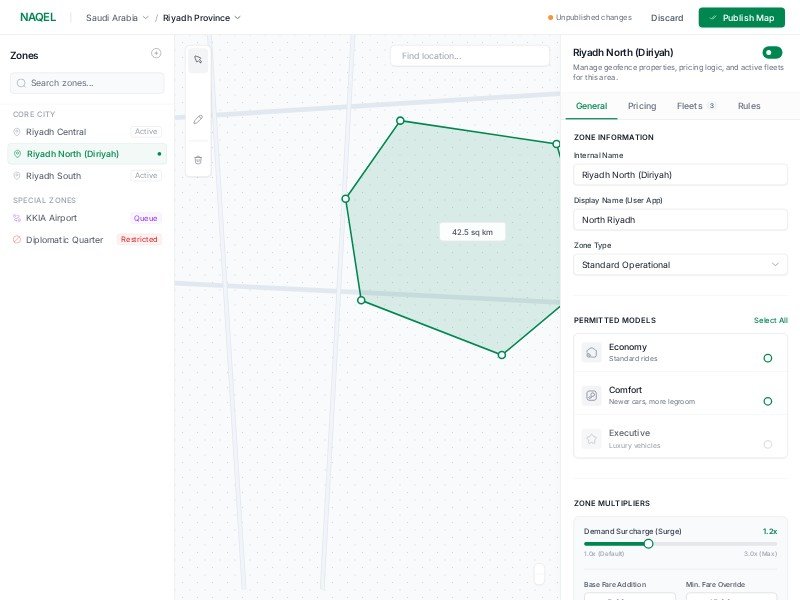Switch to the Pricing tab

click(x=642, y=106)
